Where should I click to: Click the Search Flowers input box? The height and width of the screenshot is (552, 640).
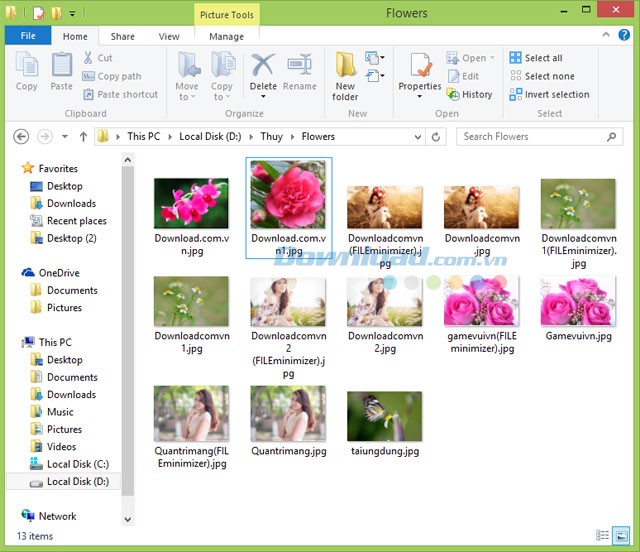pos(532,136)
